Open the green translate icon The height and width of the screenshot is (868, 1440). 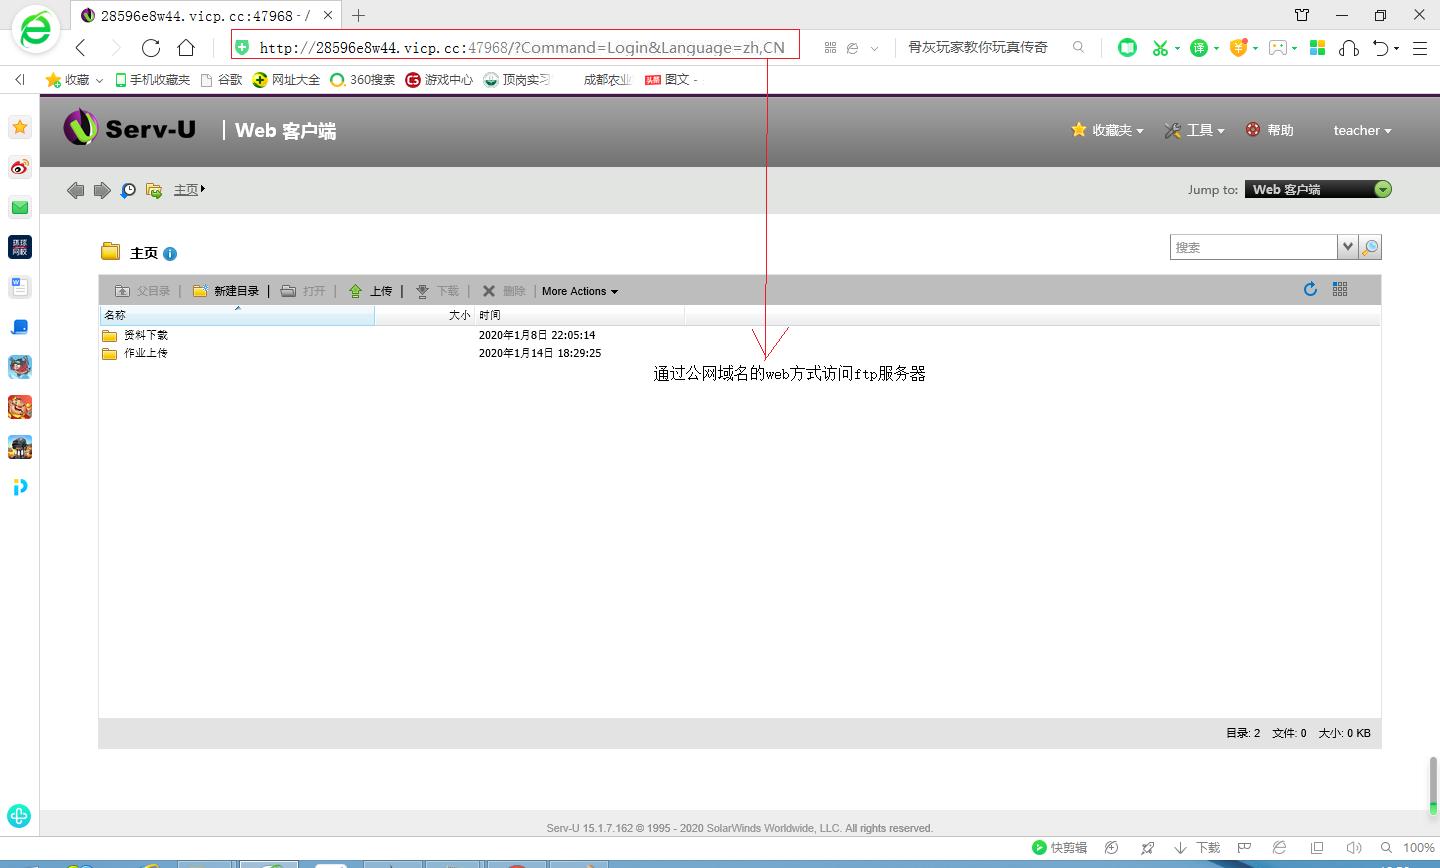[x=1198, y=47]
